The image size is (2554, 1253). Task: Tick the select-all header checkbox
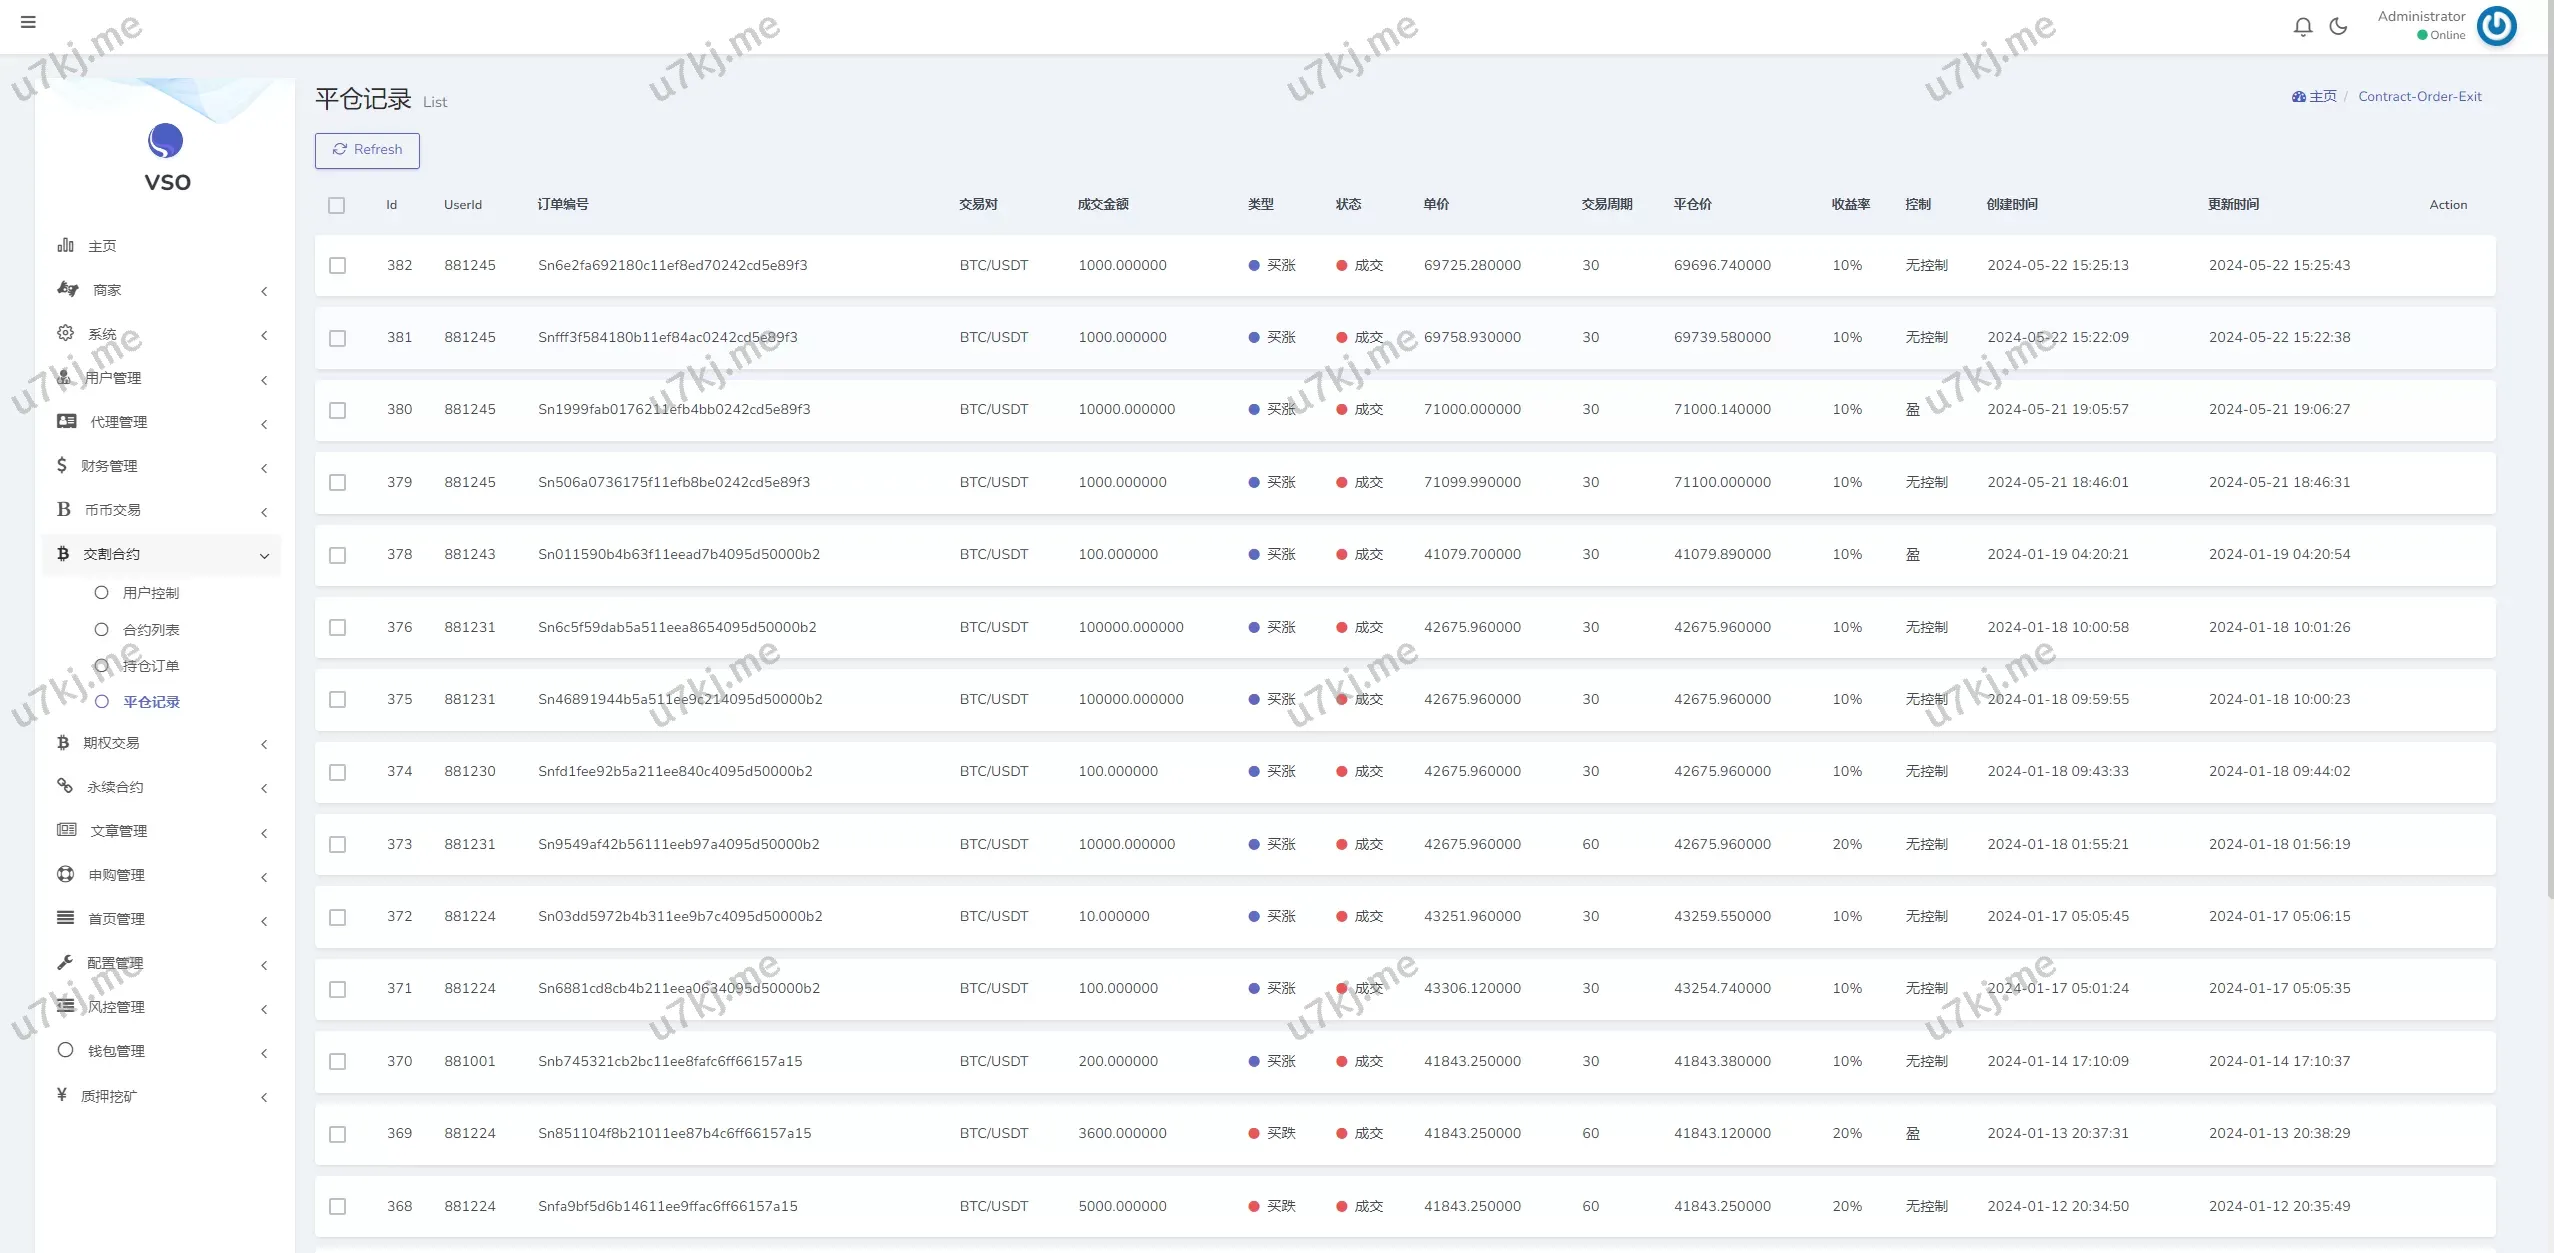point(337,205)
